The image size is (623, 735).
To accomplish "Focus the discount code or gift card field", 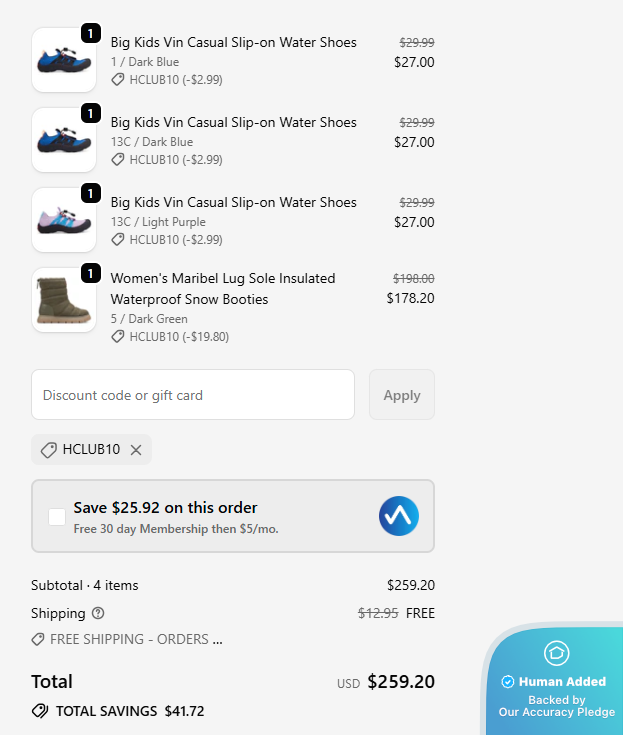I will pyautogui.click(x=193, y=395).
